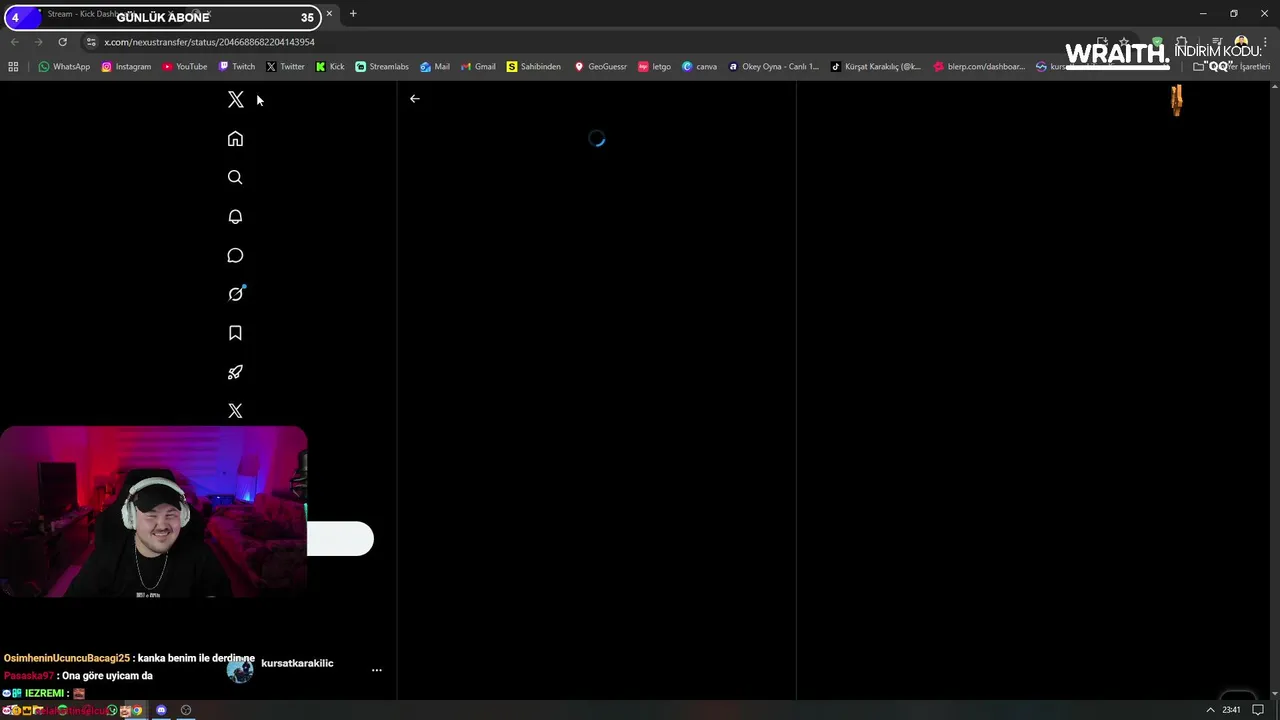Open the account options three-dots next to kursatkarakilic
The width and height of the screenshot is (1280, 720).
tap(376, 670)
